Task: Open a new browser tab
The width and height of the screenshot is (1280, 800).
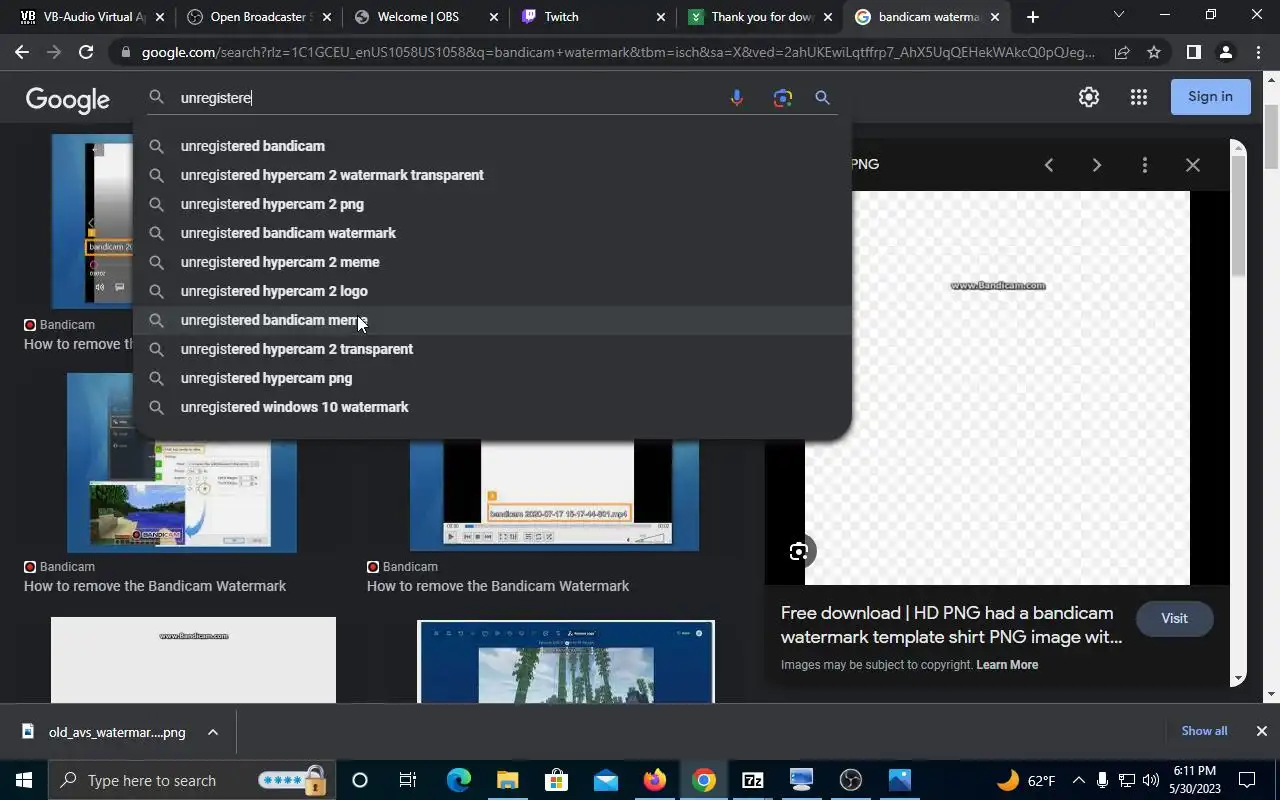Action: click(x=1032, y=17)
